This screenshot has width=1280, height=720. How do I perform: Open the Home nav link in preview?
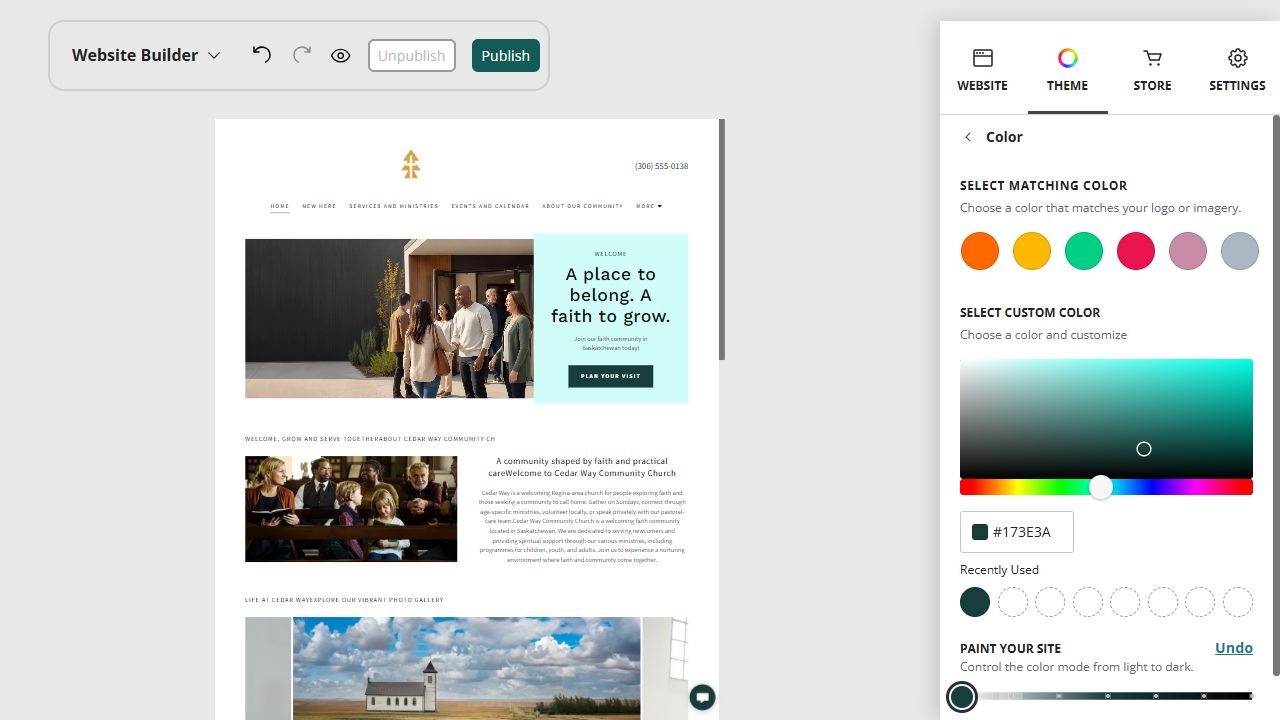pos(280,206)
